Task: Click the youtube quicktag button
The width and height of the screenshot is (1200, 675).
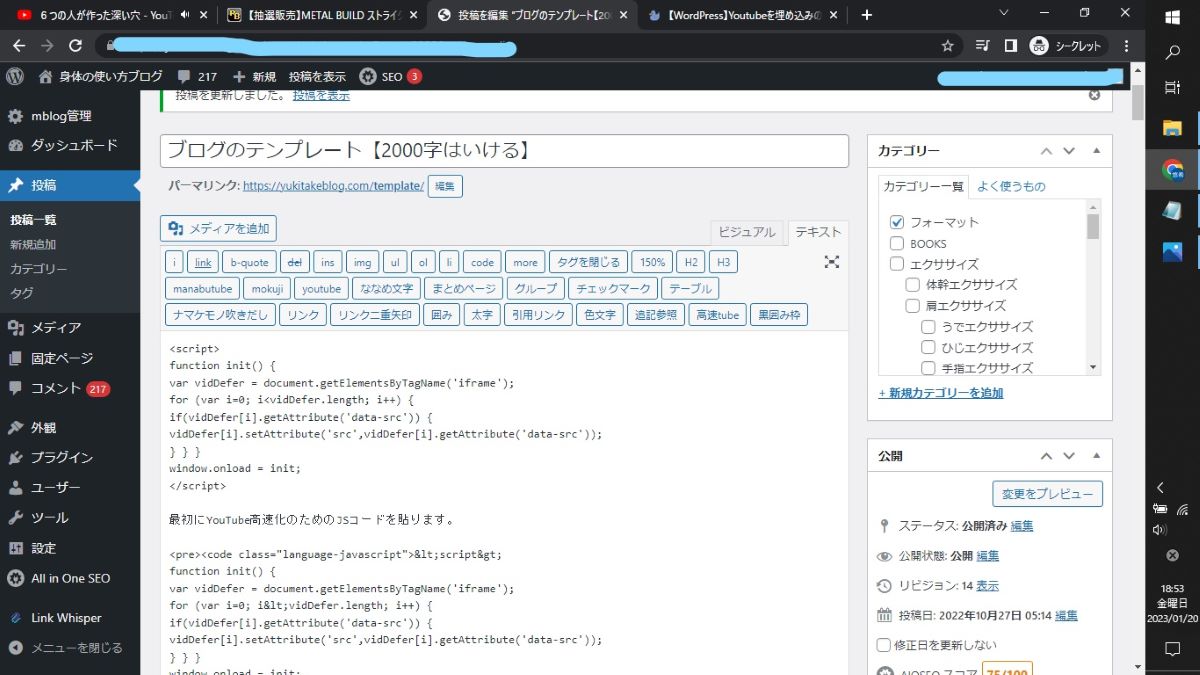Action: pos(321,288)
